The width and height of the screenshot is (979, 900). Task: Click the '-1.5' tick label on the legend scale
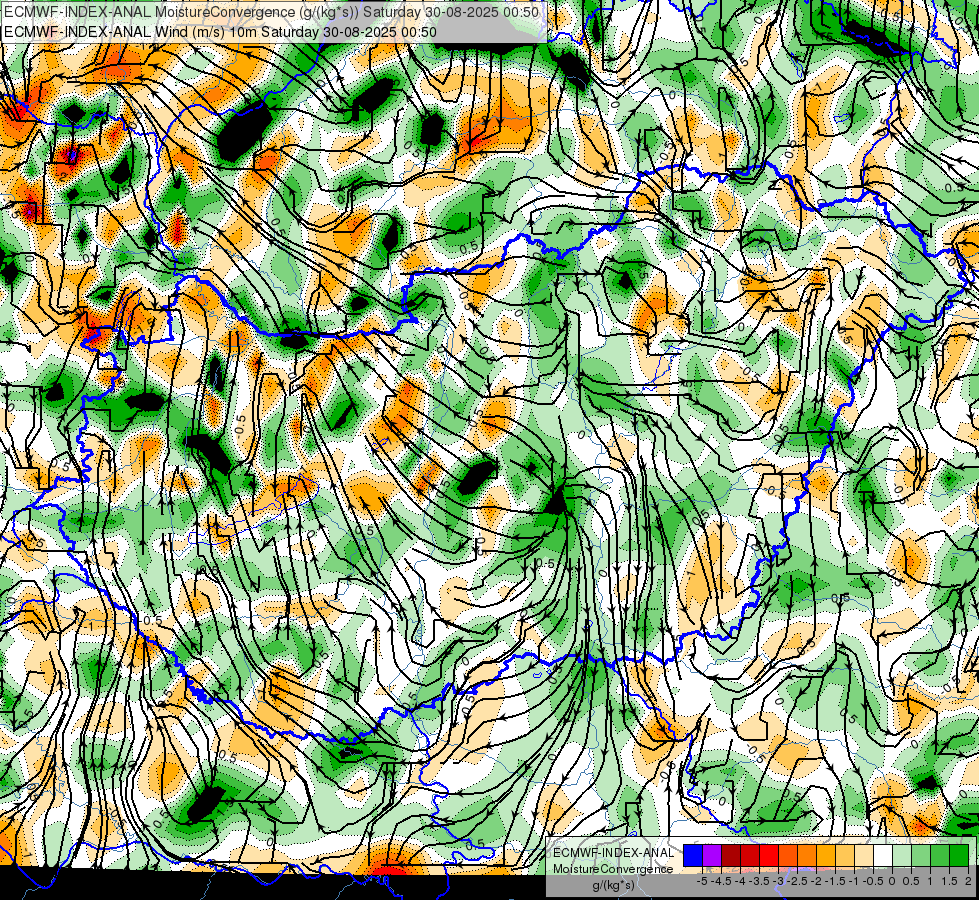click(835, 881)
